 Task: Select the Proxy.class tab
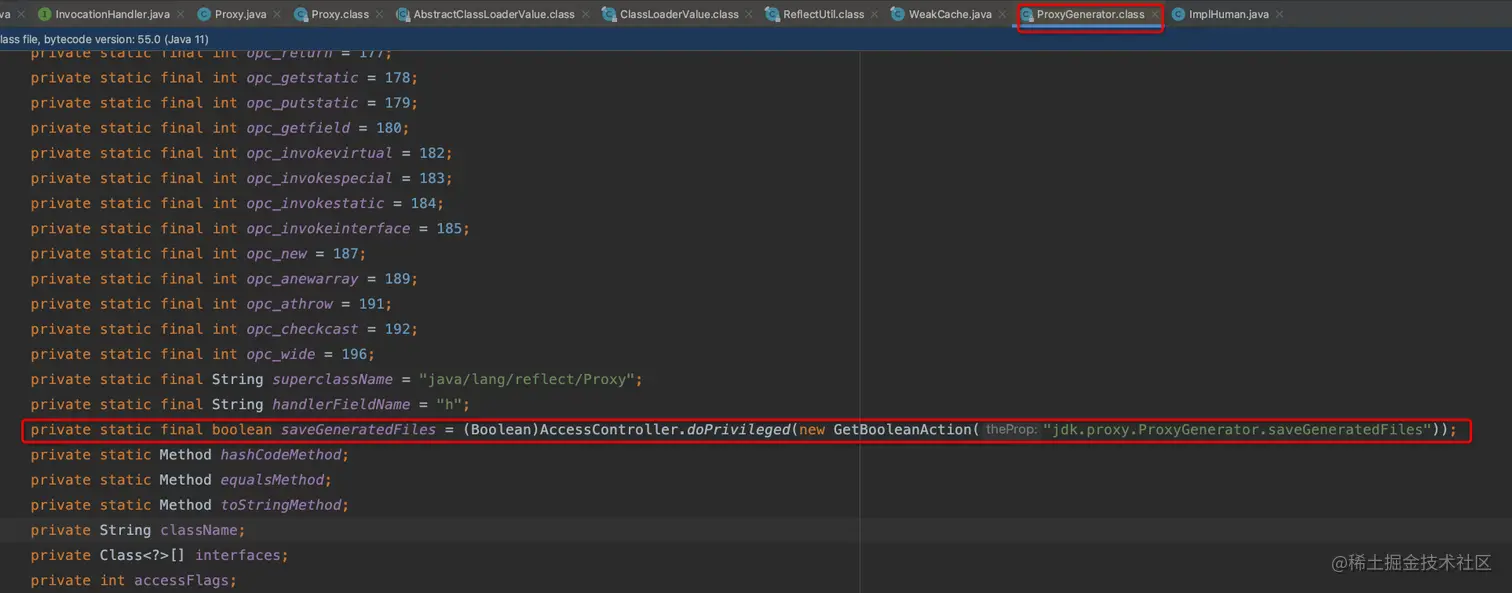340,15
